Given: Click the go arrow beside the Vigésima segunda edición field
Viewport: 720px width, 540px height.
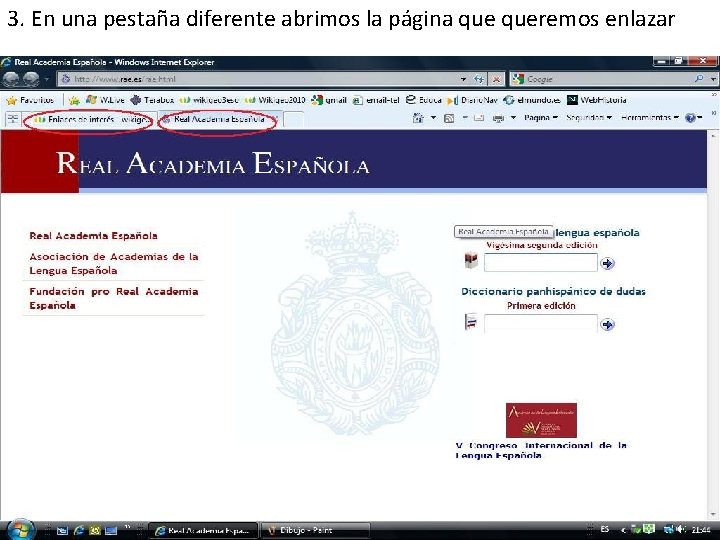Looking at the screenshot, I should (x=608, y=263).
